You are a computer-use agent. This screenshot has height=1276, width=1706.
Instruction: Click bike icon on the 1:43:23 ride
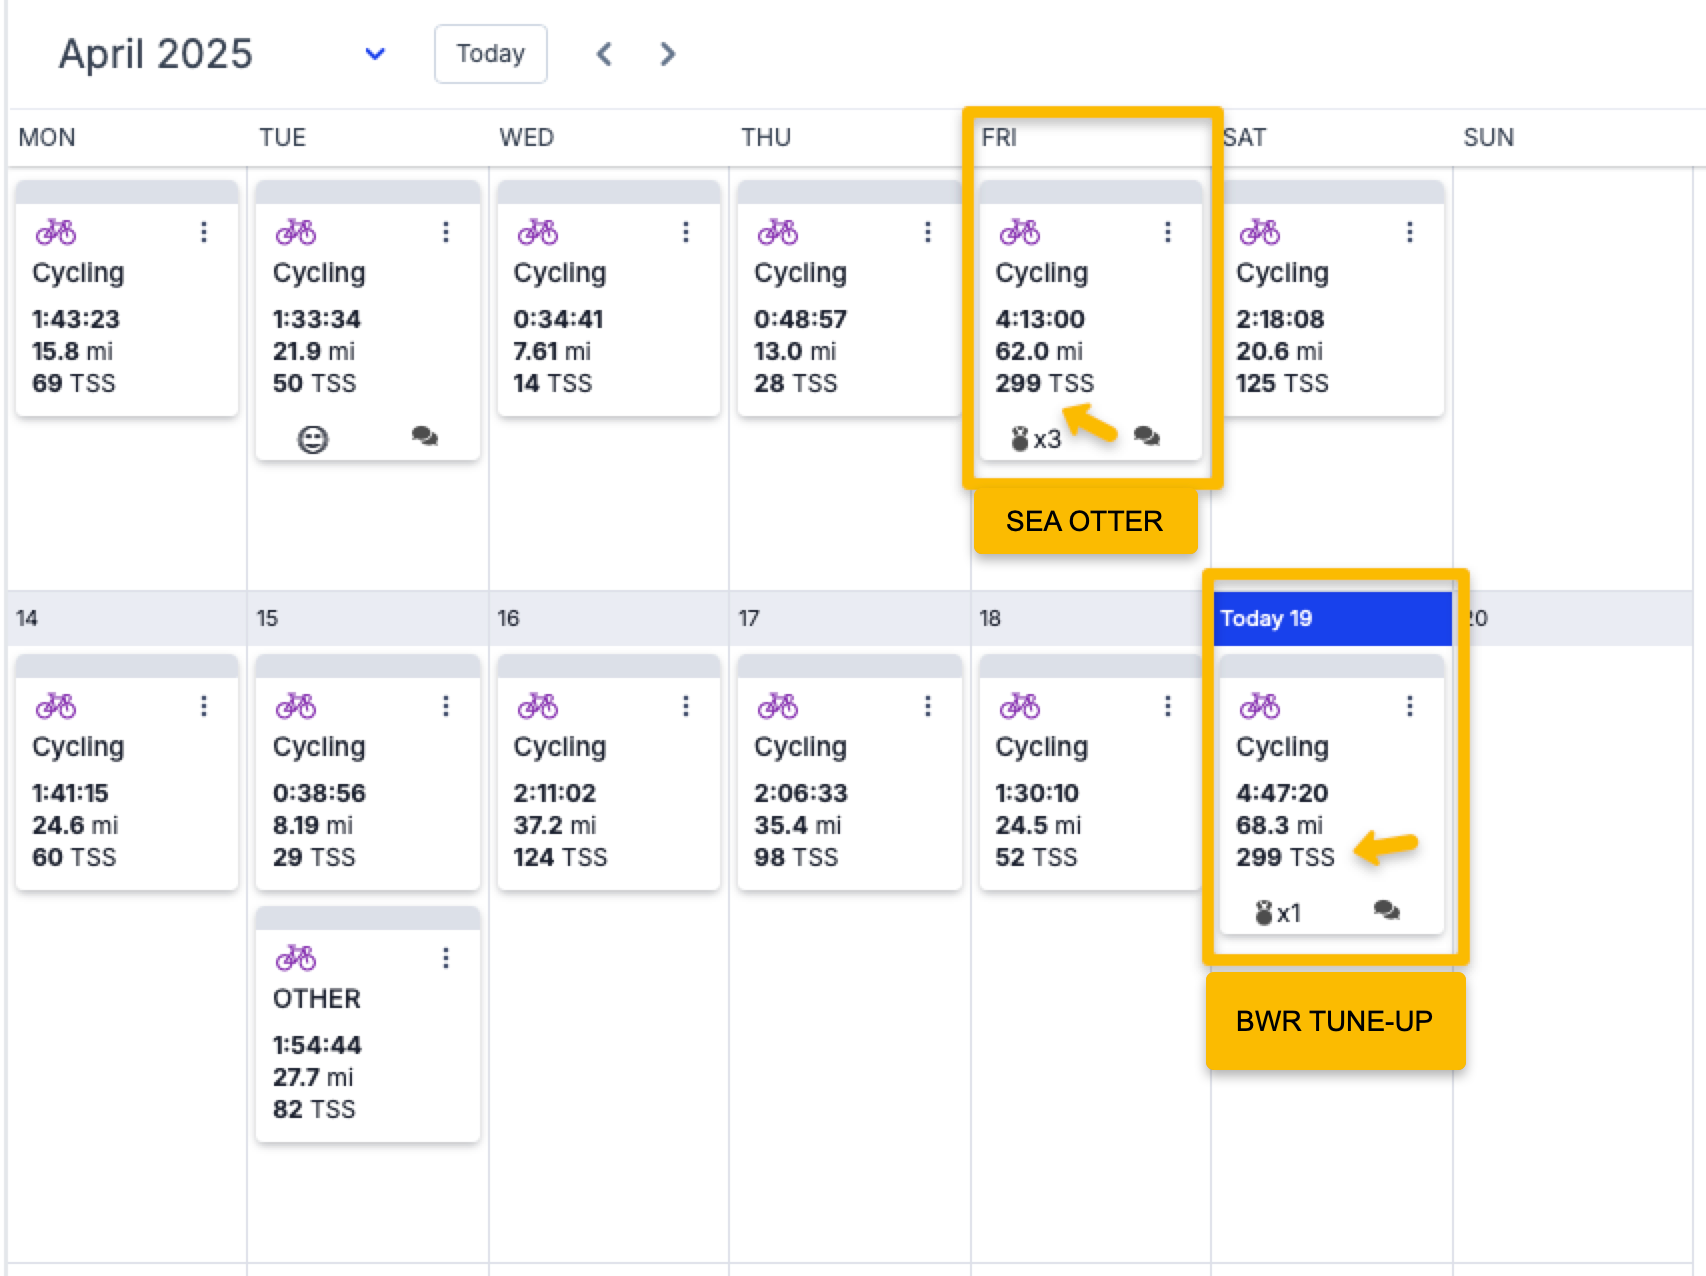(56, 232)
